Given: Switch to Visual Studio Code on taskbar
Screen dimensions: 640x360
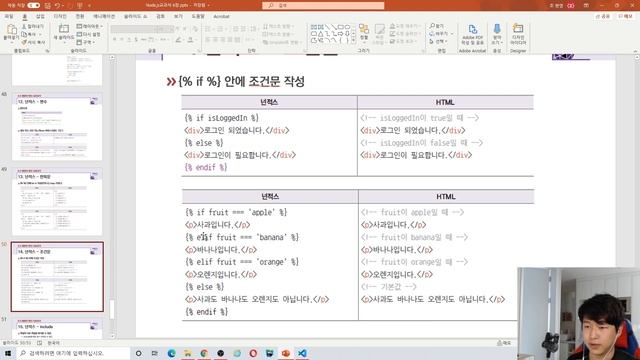Looking at the screenshot, I should [x=302, y=353].
